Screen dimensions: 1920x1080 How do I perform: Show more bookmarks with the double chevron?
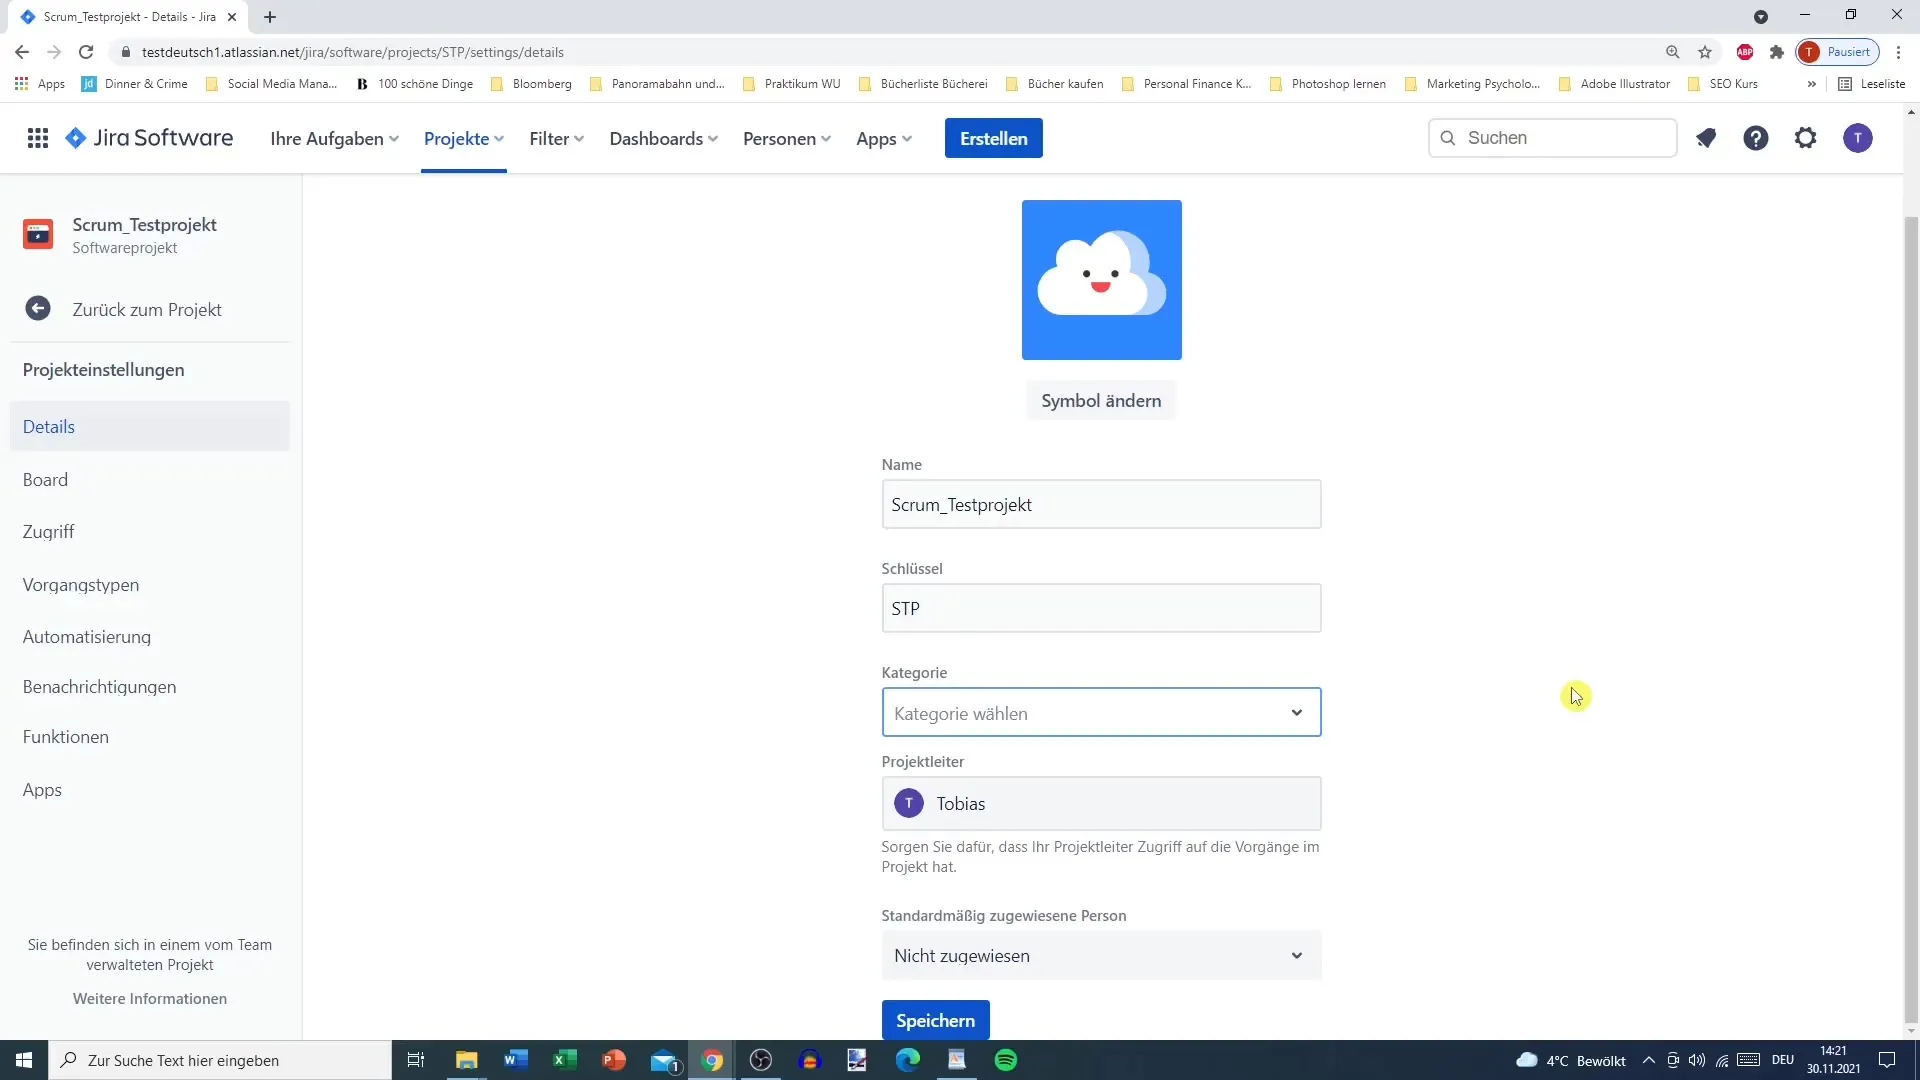pyautogui.click(x=1811, y=84)
